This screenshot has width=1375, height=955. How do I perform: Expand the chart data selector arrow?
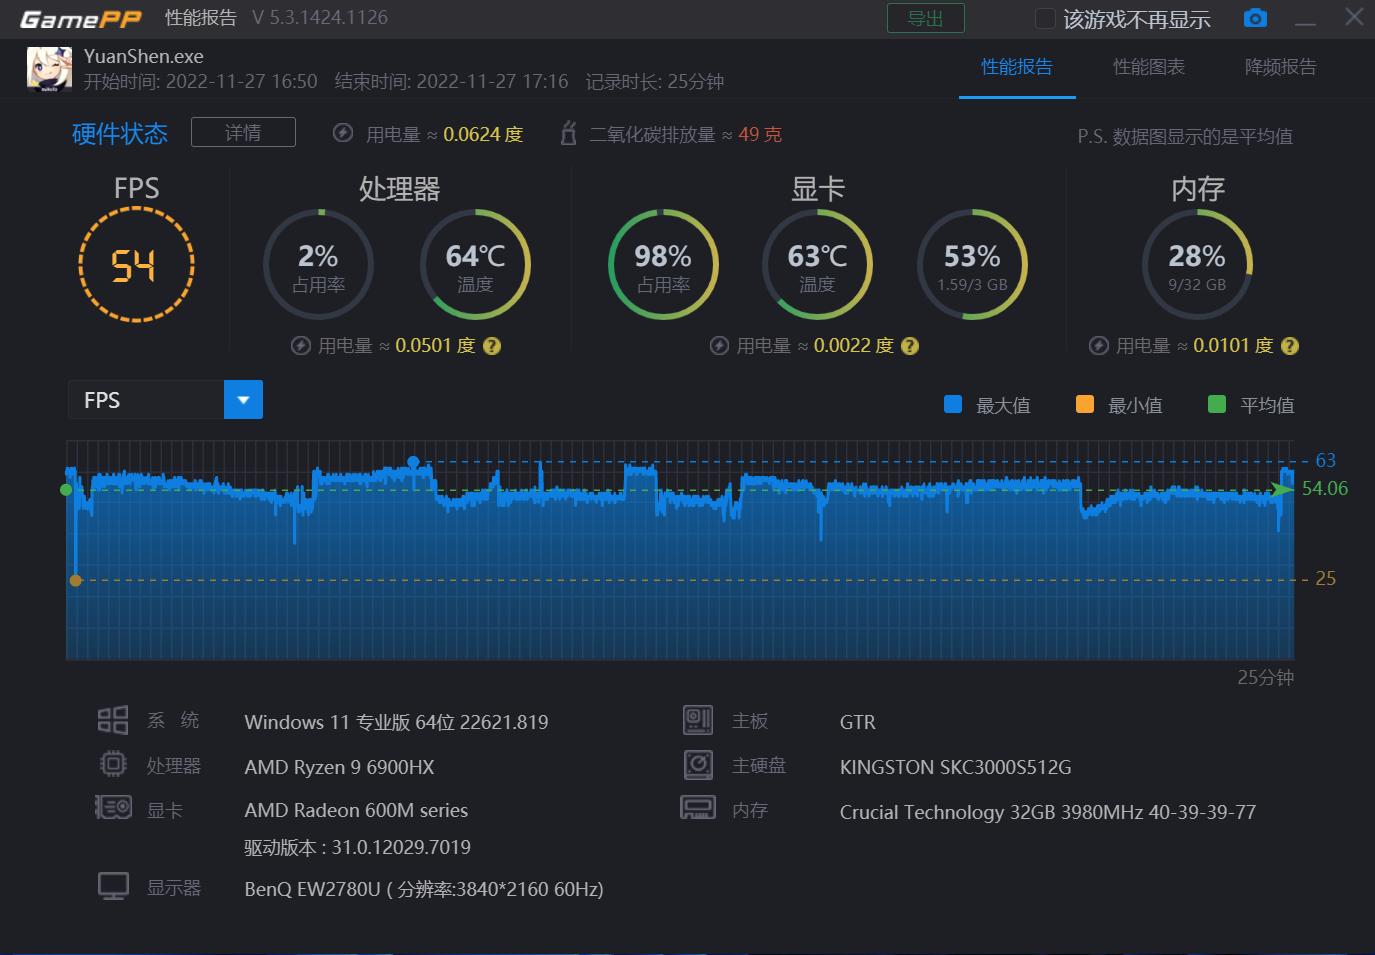[x=243, y=399]
